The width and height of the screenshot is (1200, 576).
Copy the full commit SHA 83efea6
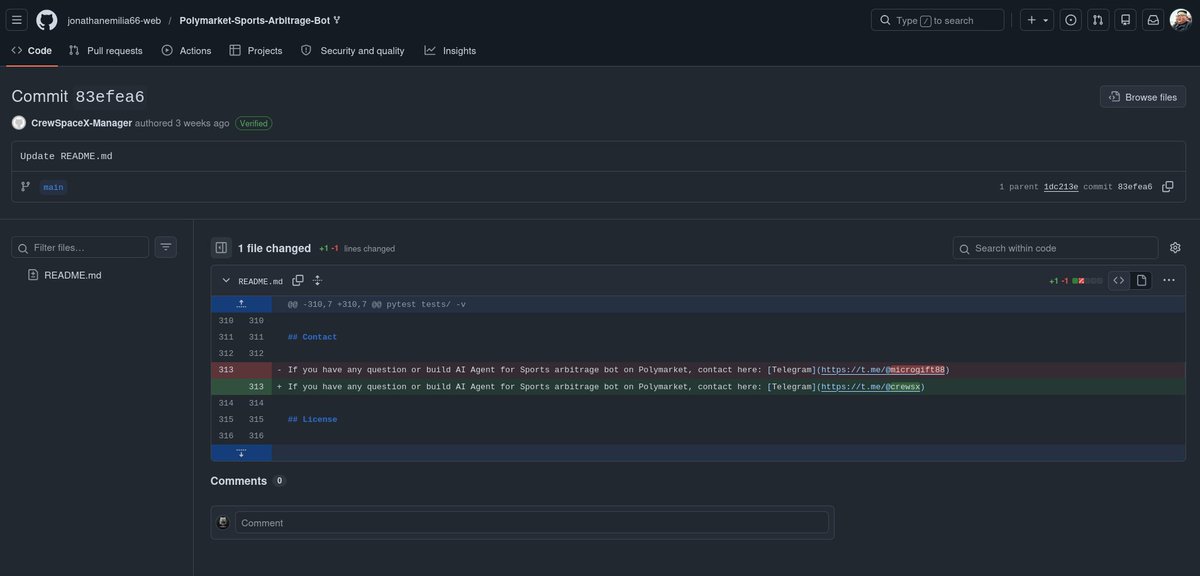pyautogui.click(x=1168, y=187)
